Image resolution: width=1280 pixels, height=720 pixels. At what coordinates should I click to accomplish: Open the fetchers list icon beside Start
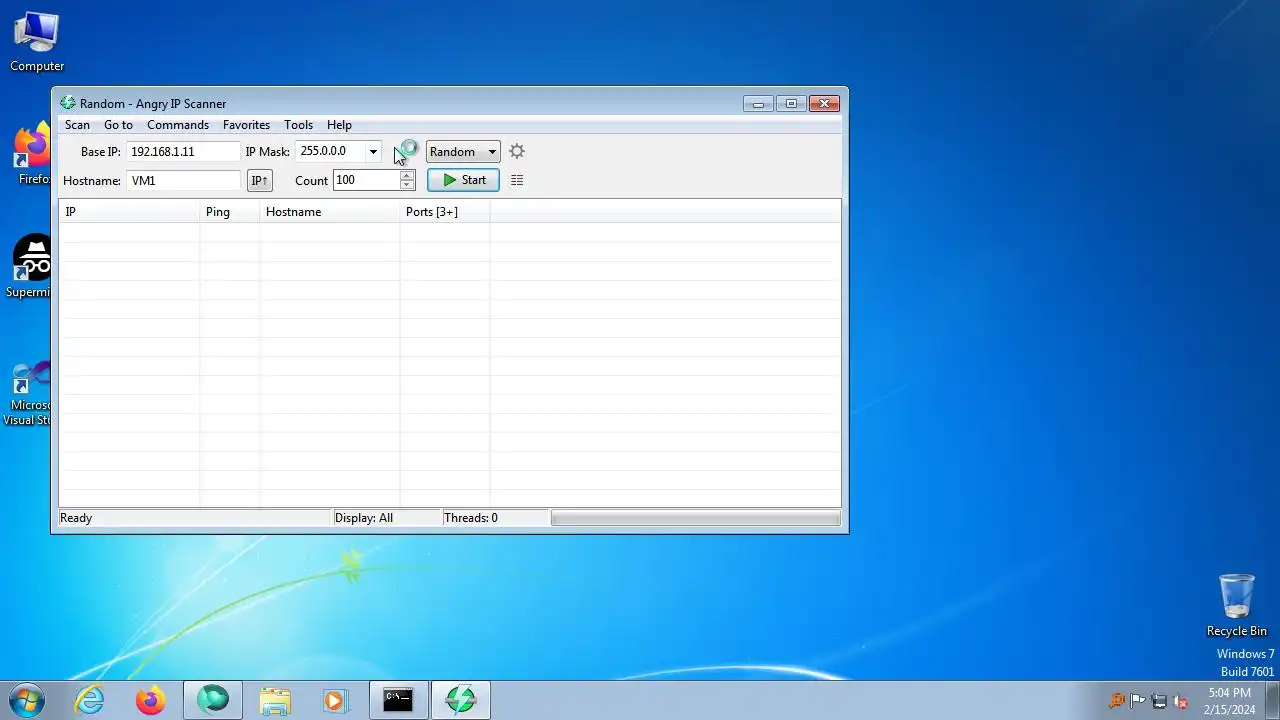(x=517, y=180)
